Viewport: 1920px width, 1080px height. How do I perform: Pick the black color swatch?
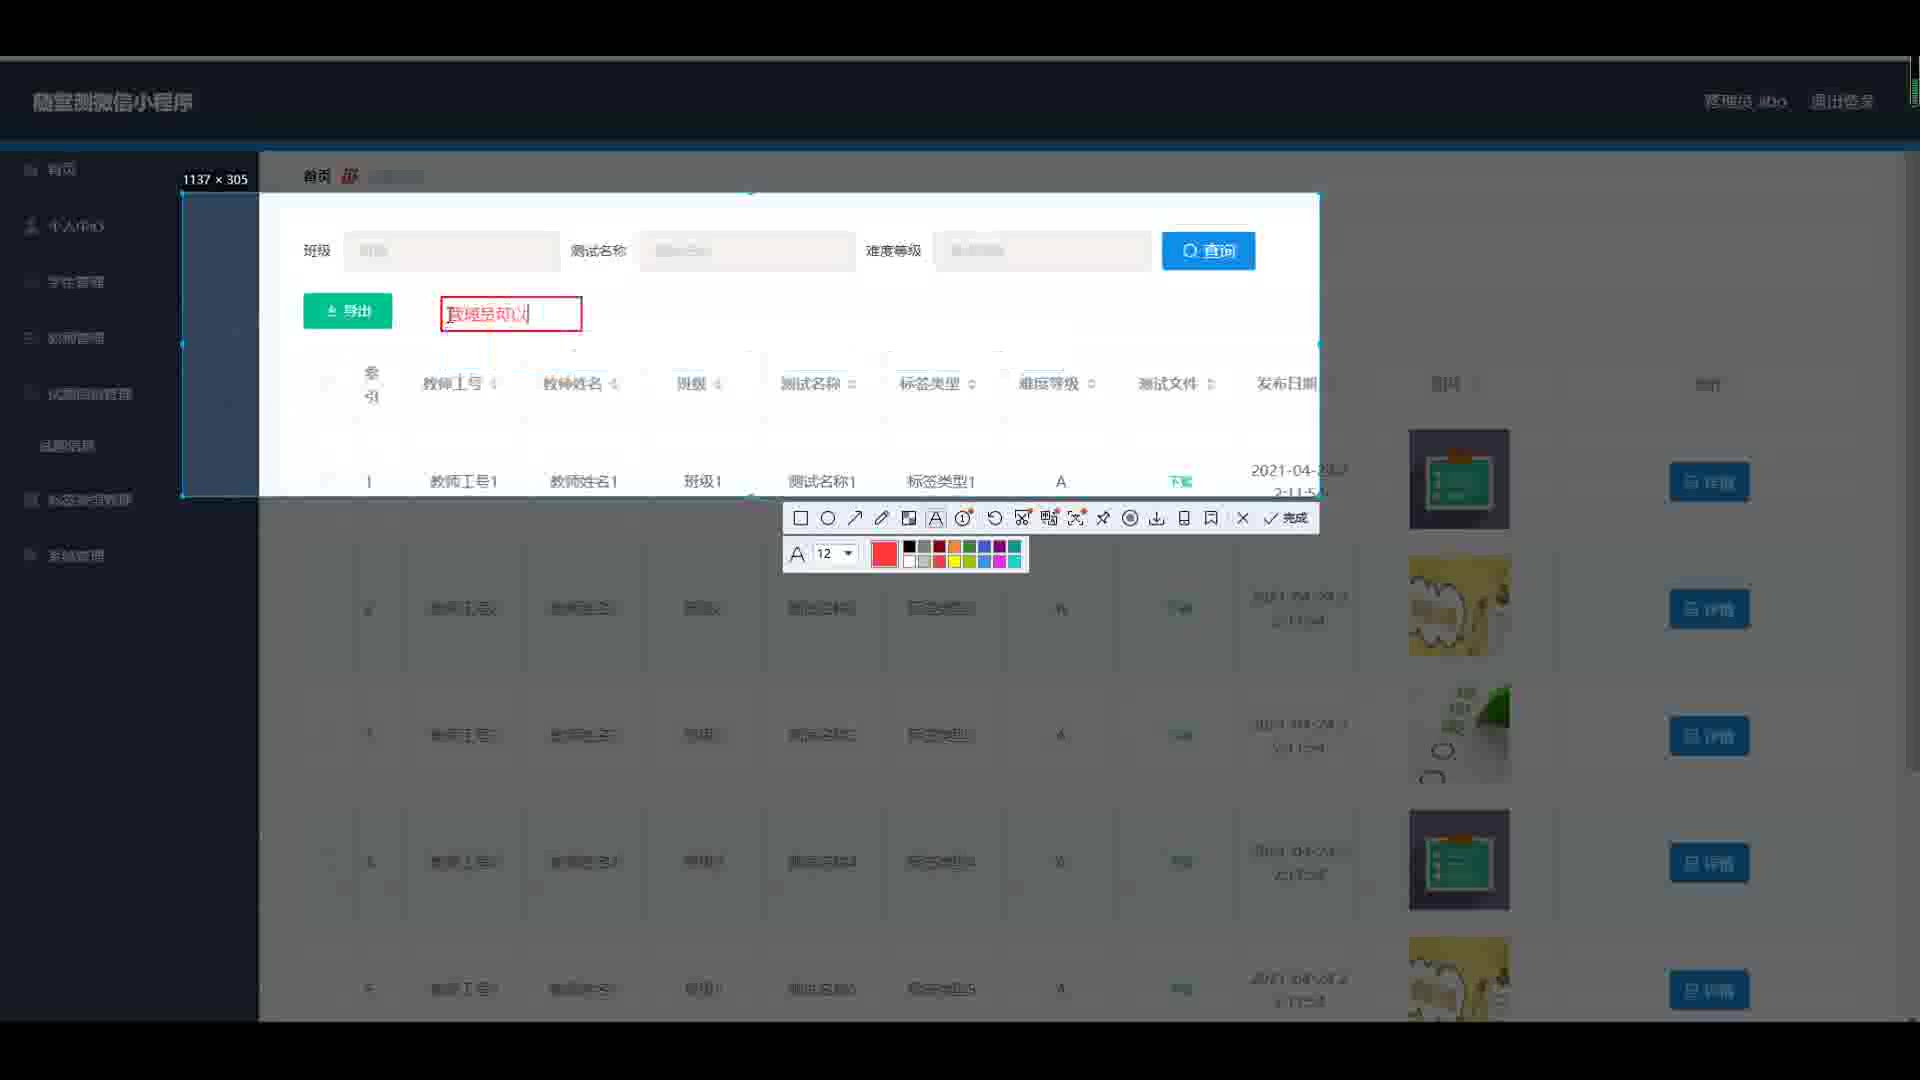click(909, 546)
